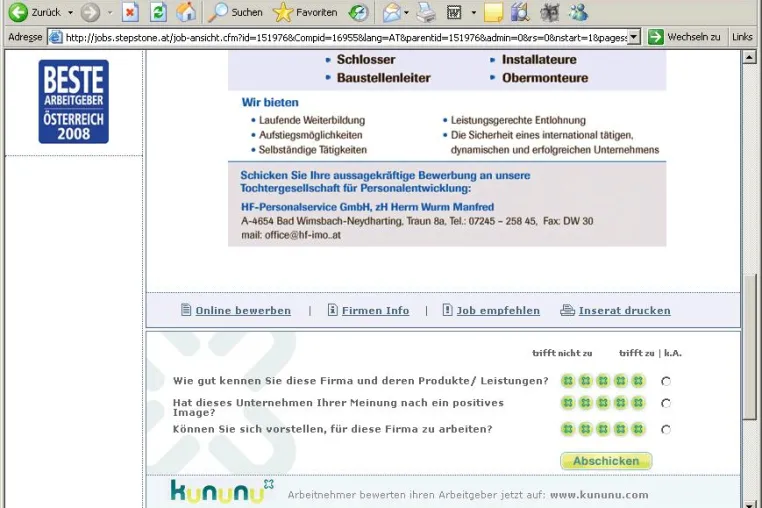
Task: Click Beste Arbeitgeber Österreich 2008 badge
Action: 73,102
